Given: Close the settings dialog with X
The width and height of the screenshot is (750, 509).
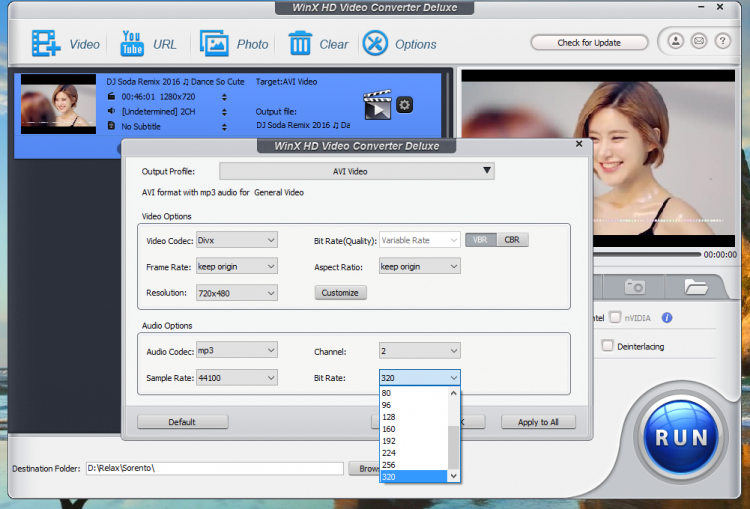Looking at the screenshot, I should point(579,144).
